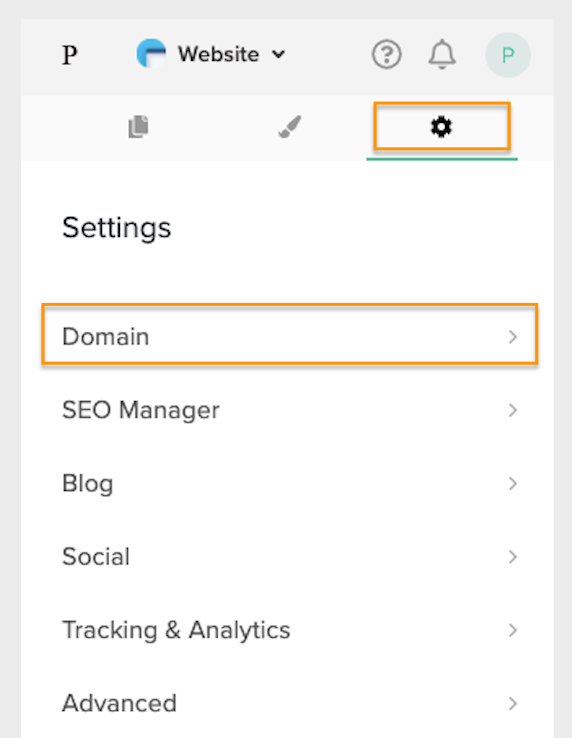Click the chevron next to Domain
Screen dimensions: 572x738
[x=513, y=337]
